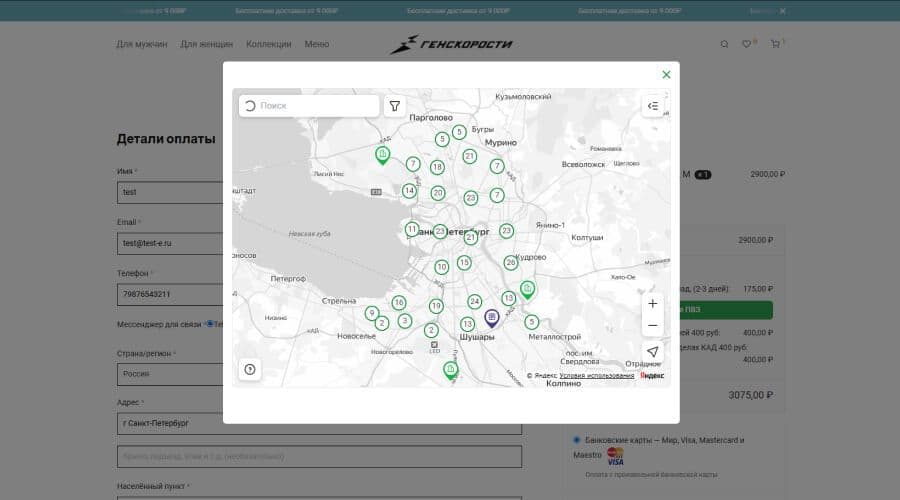This screenshot has height=500, width=900.
Task: Dismiss the free delivery banner
Action: click(783, 11)
